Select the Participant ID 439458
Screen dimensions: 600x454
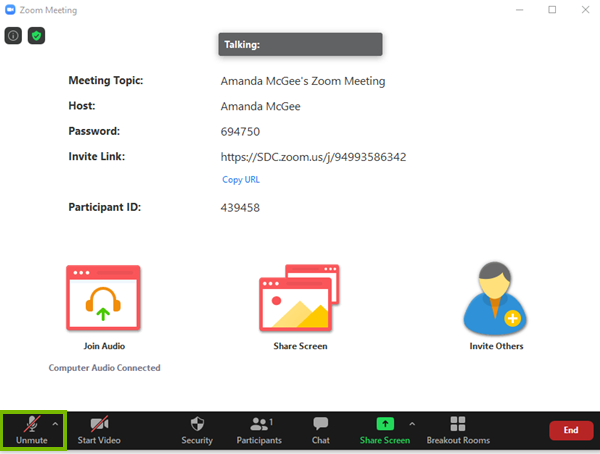click(x=240, y=208)
